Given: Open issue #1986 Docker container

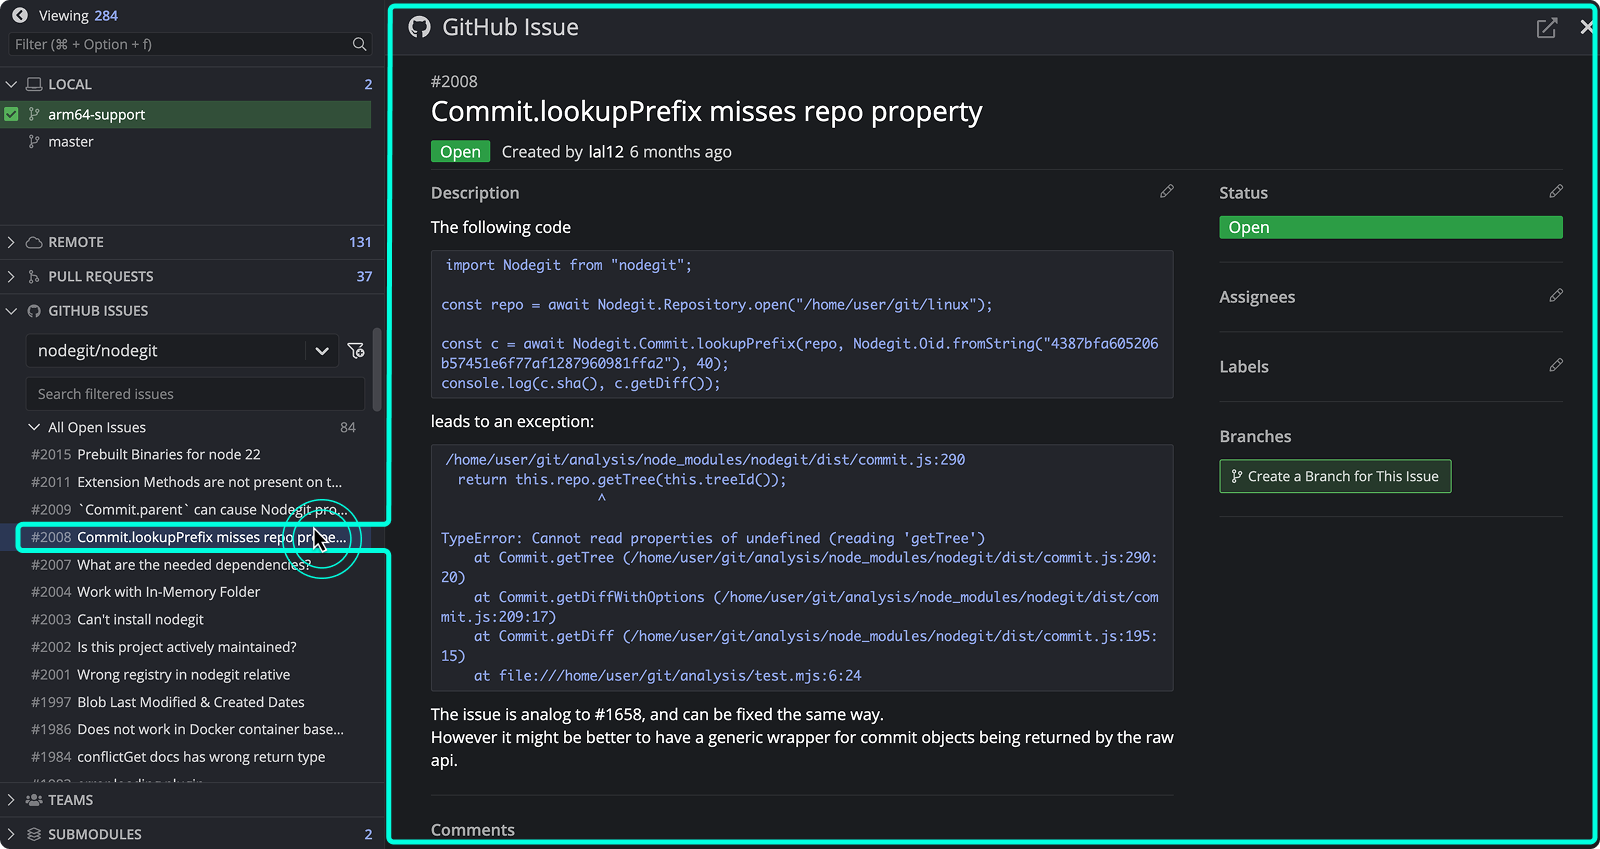Looking at the screenshot, I should 188,729.
